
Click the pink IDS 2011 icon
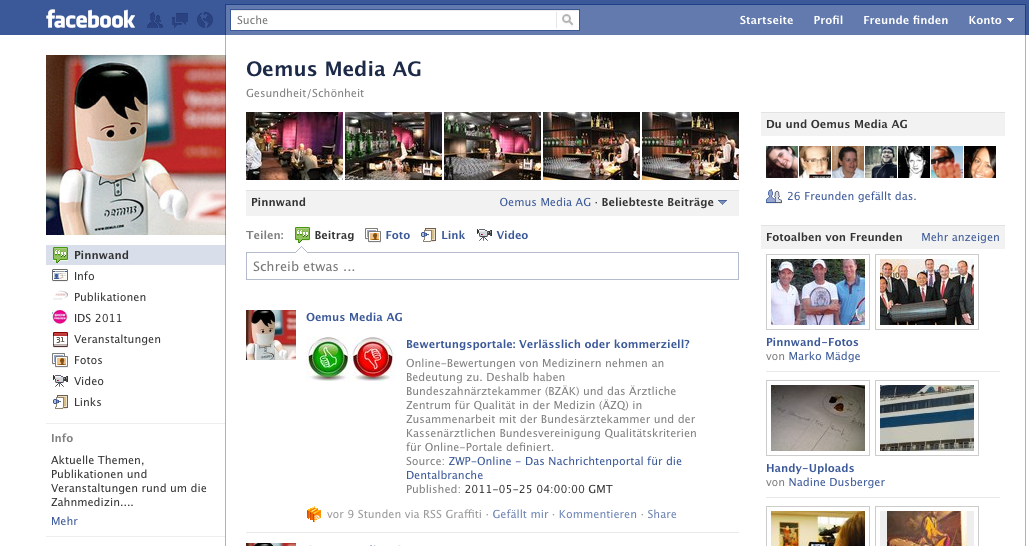[60, 318]
